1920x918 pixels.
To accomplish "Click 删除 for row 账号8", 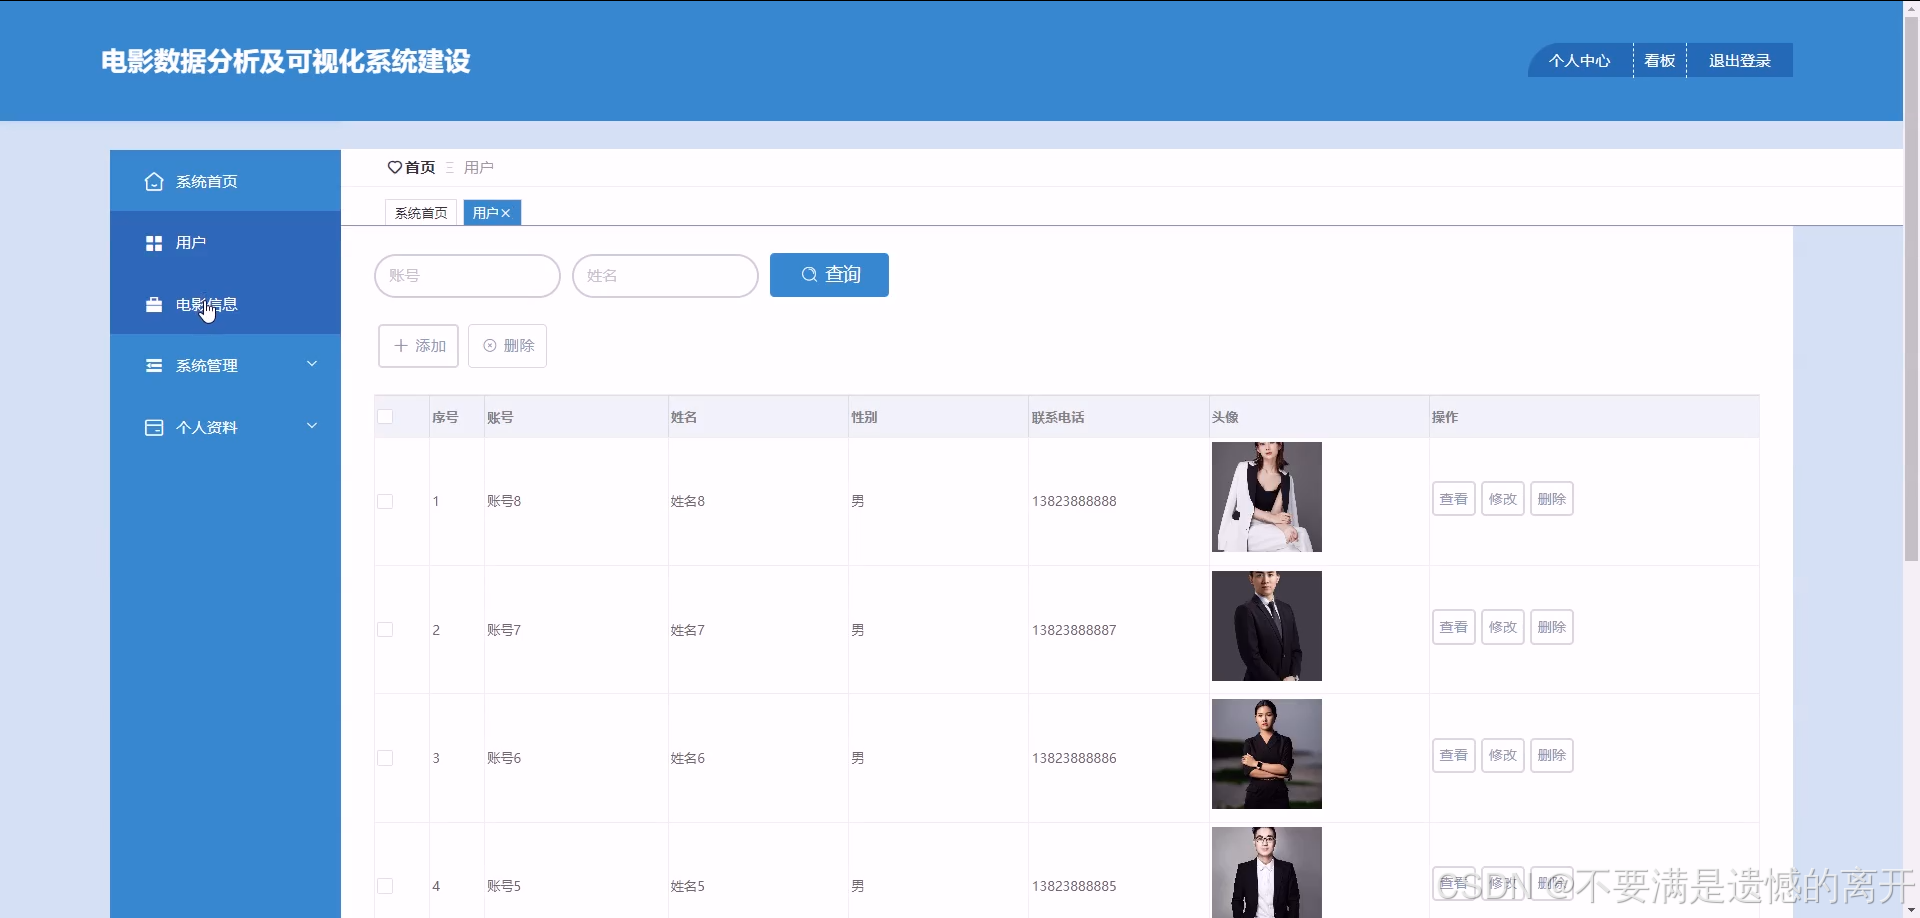I will pyautogui.click(x=1552, y=499).
